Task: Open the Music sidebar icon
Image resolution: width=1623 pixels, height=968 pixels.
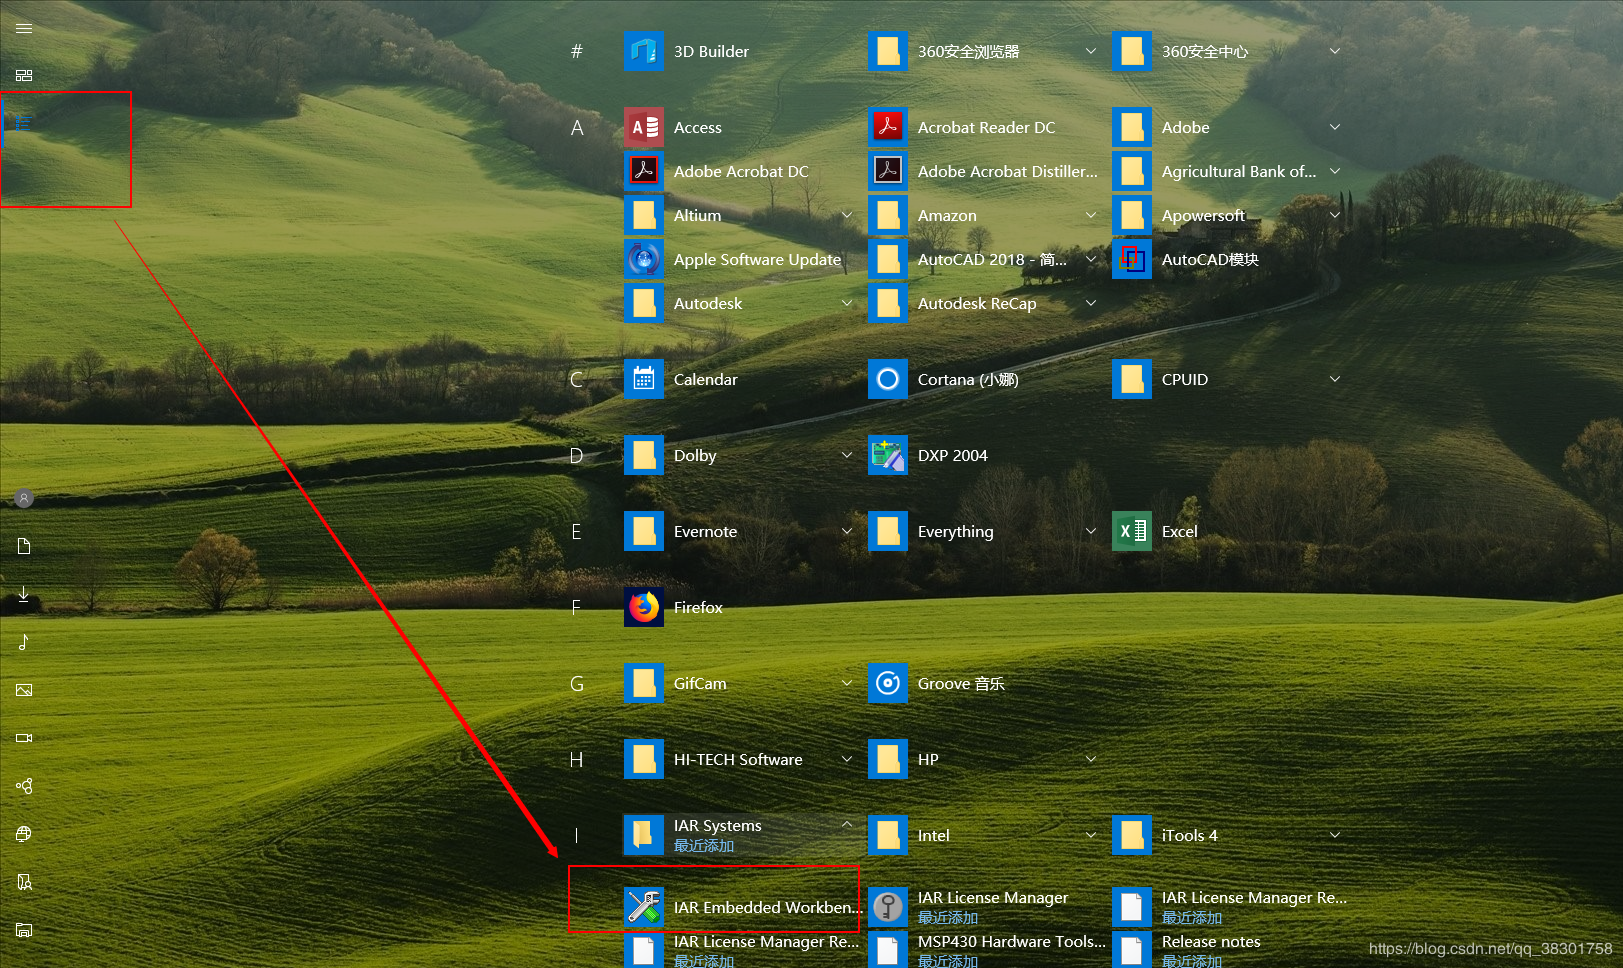Action: coord(24,642)
